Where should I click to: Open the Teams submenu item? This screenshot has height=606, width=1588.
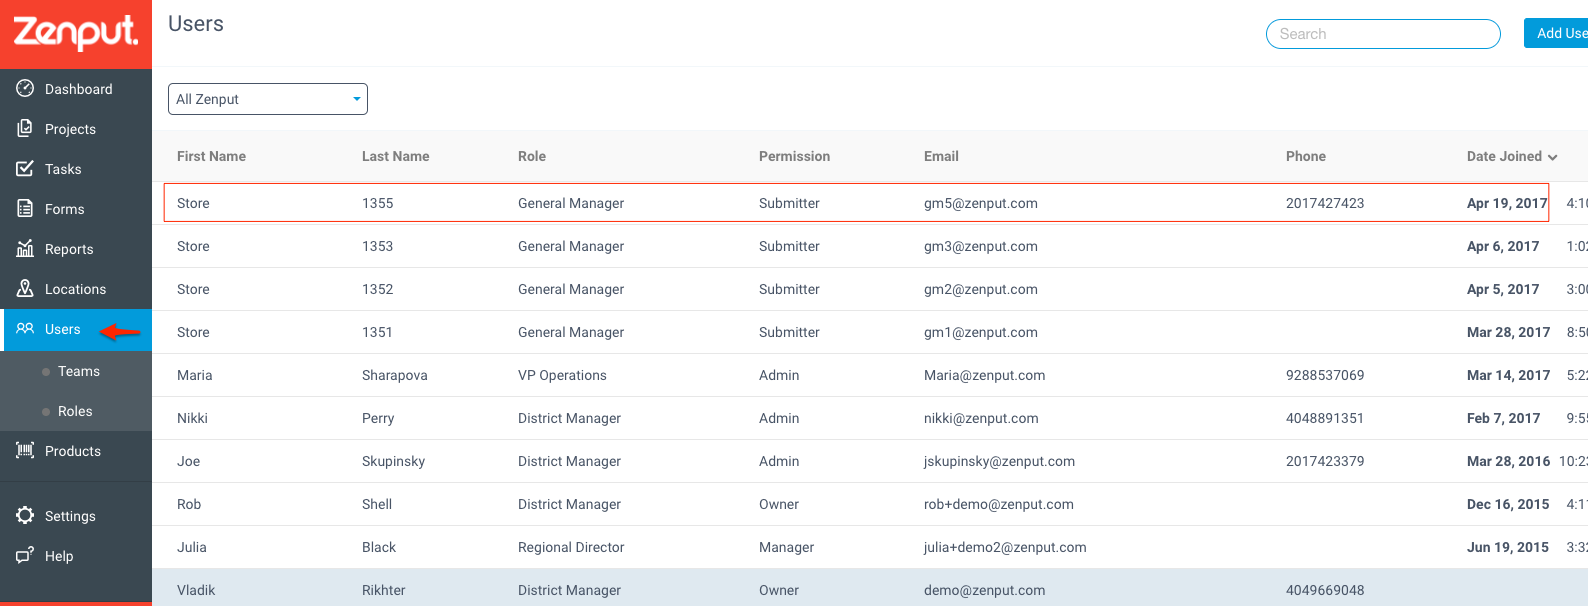point(79,371)
